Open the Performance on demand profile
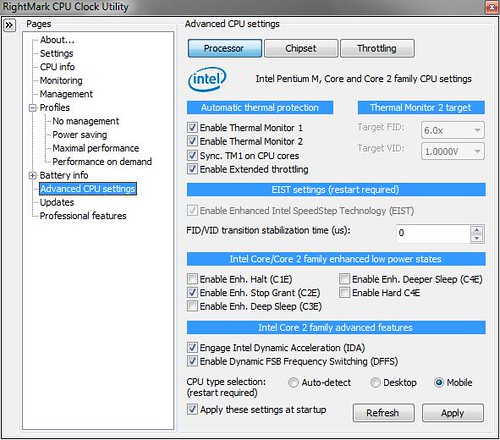Image resolution: width=500 pixels, height=440 pixels. [102, 162]
